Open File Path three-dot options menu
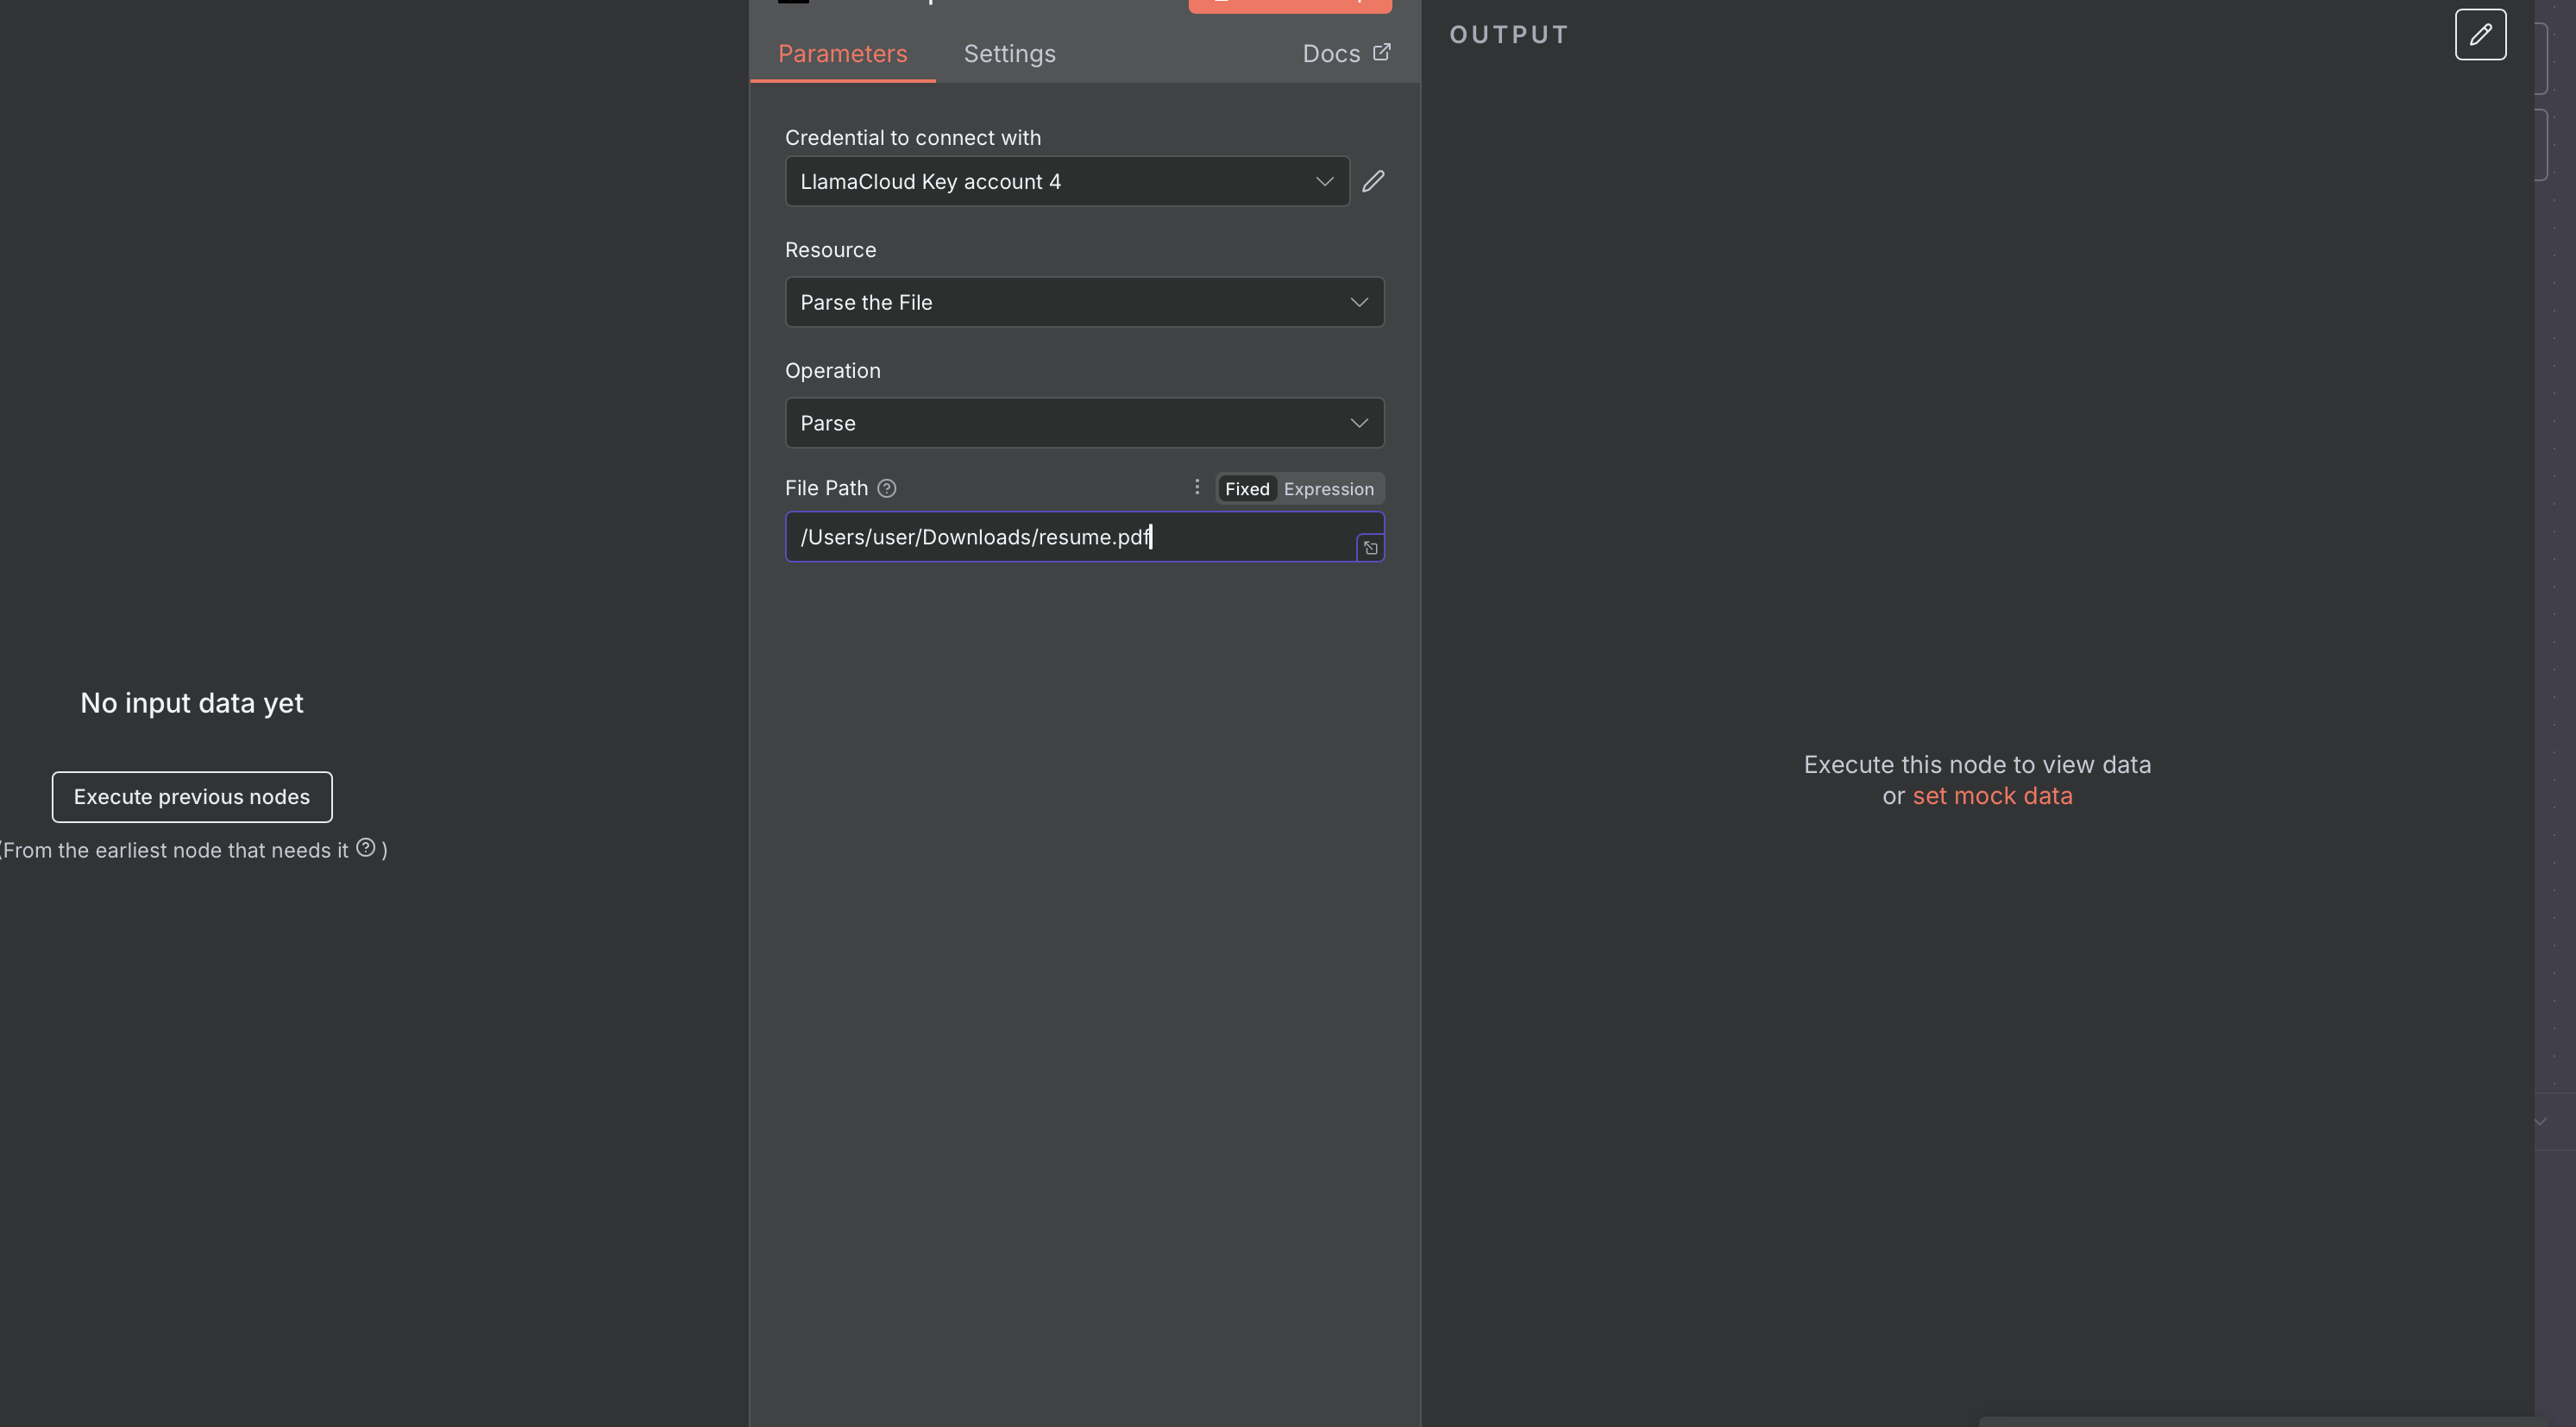Screen dimensions: 2576x1427 pyautogui.click(x=1196, y=487)
